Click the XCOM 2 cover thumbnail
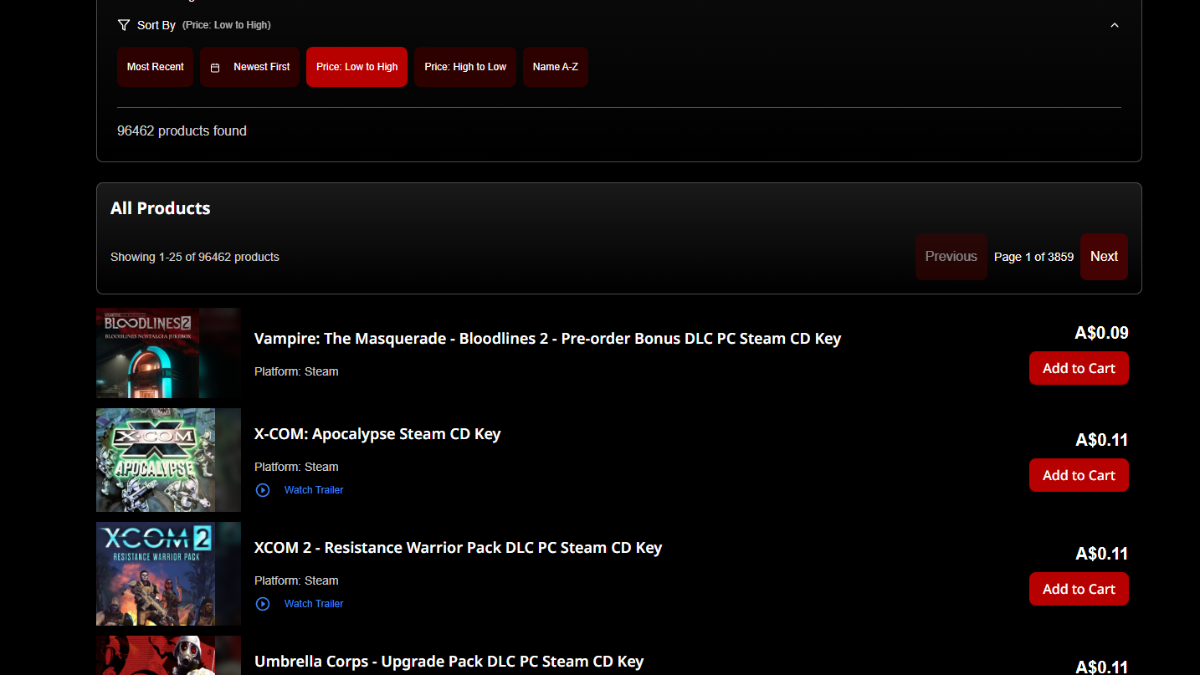This screenshot has height=675, width=1200. click(168, 574)
